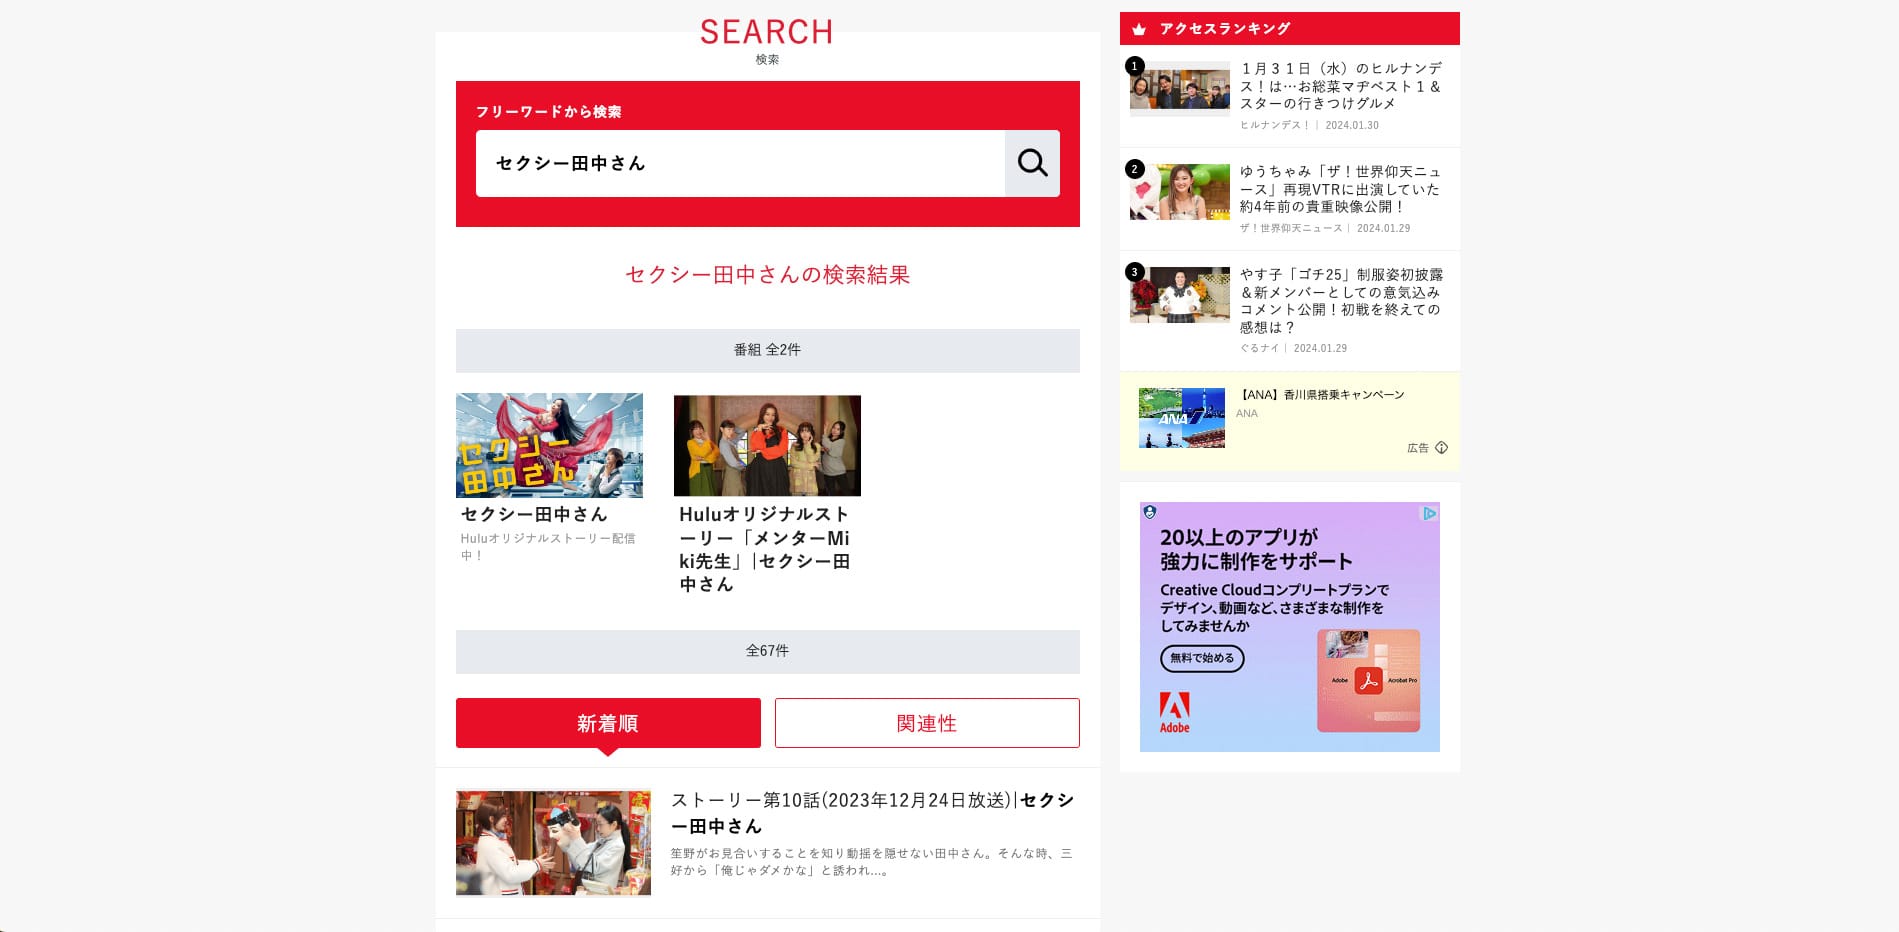This screenshot has width=1899, height=932.
Task: Click the ANA ad thumbnail image
Action: (1182, 418)
